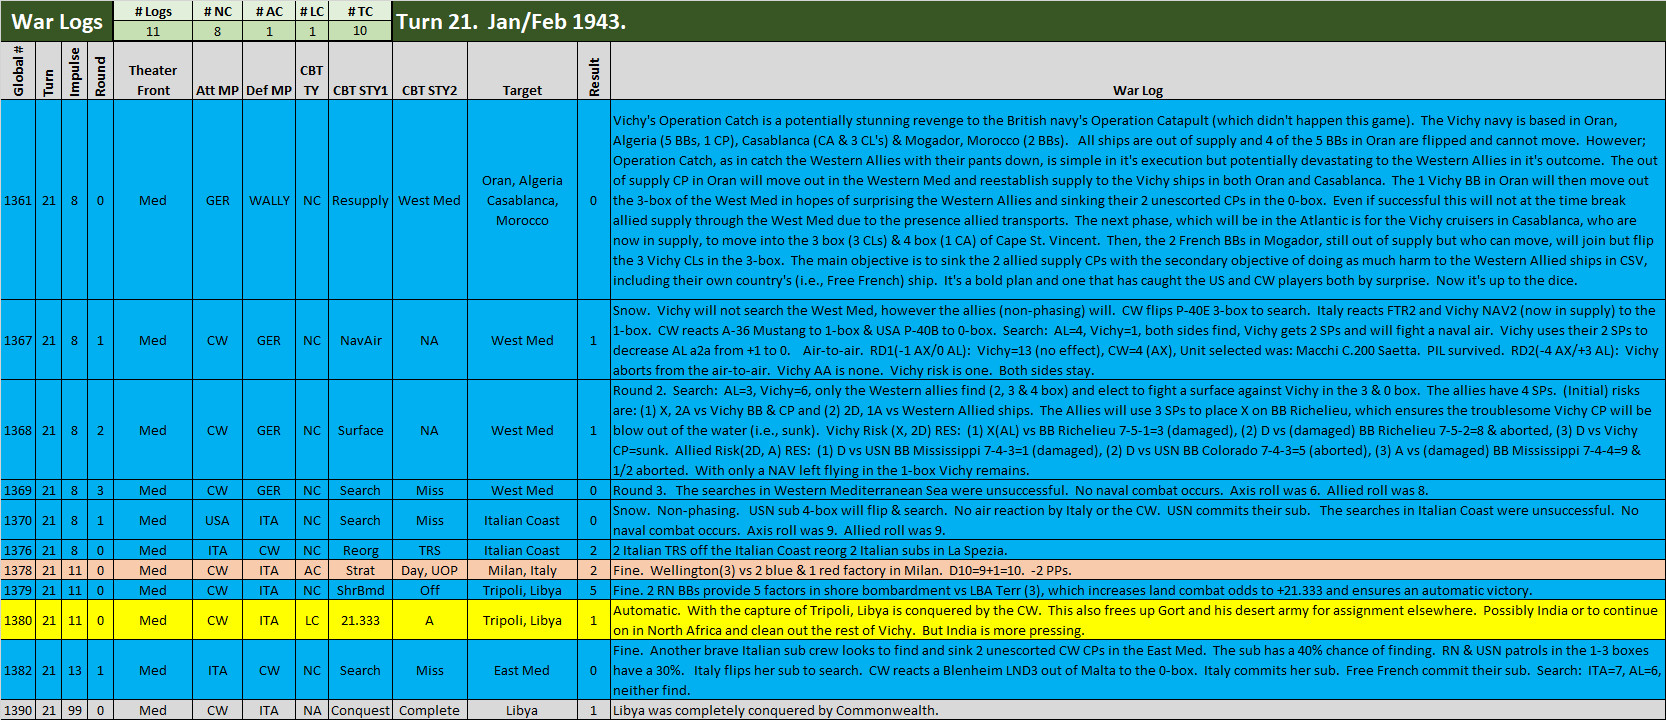The height and width of the screenshot is (720, 1666).
Task: Select the 'Day, UOP' cell
Action: click(x=429, y=570)
